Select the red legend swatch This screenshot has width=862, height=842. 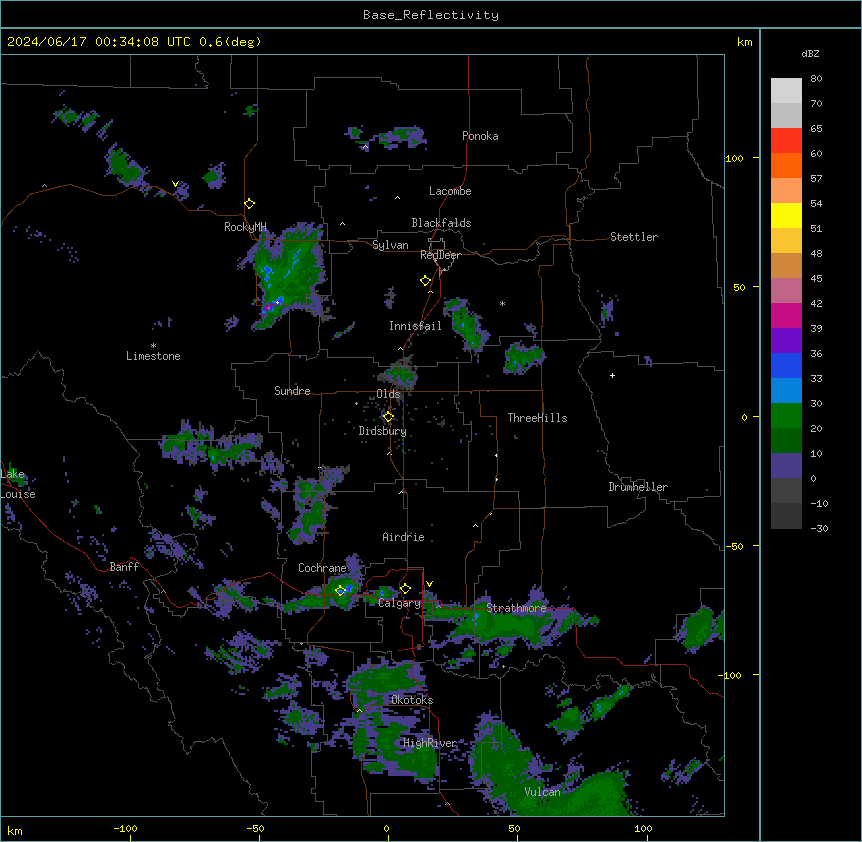[786, 141]
